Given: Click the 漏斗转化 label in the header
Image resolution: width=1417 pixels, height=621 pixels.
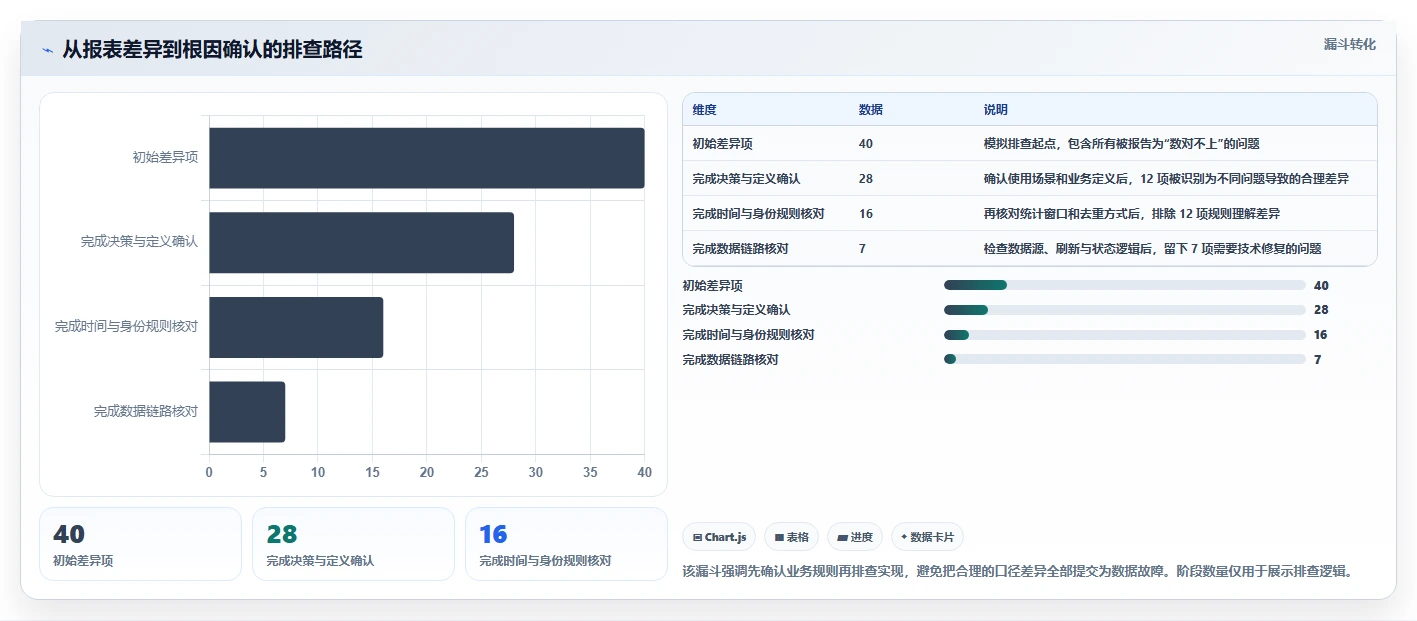Looking at the screenshot, I should pos(1349,44).
